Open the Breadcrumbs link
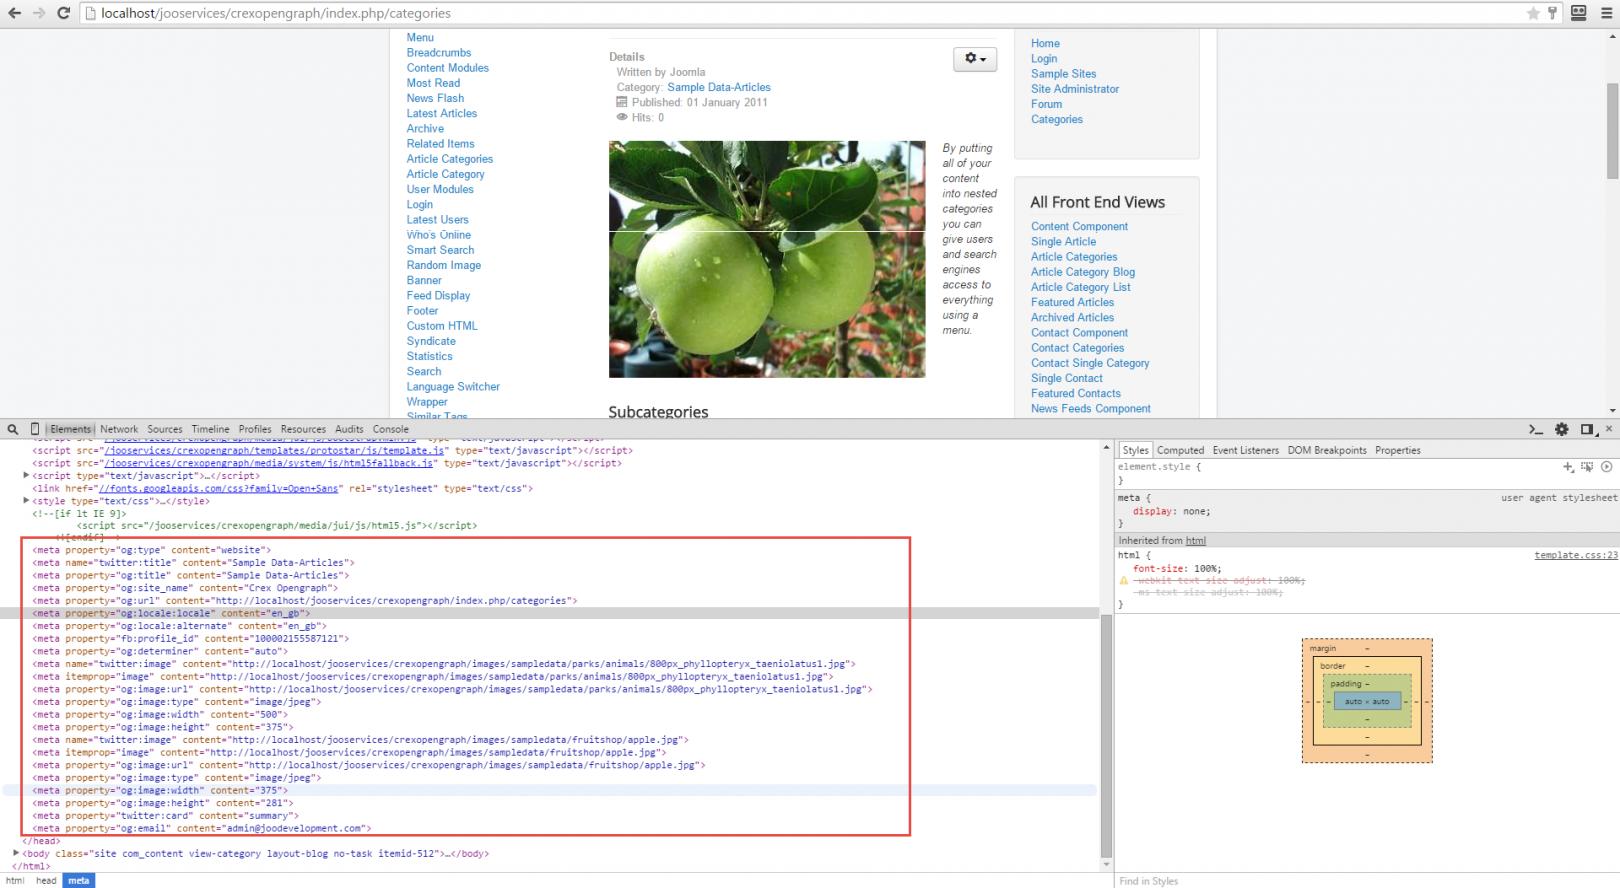The height and width of the screenshot is (888, 1620). pos(439,53)
